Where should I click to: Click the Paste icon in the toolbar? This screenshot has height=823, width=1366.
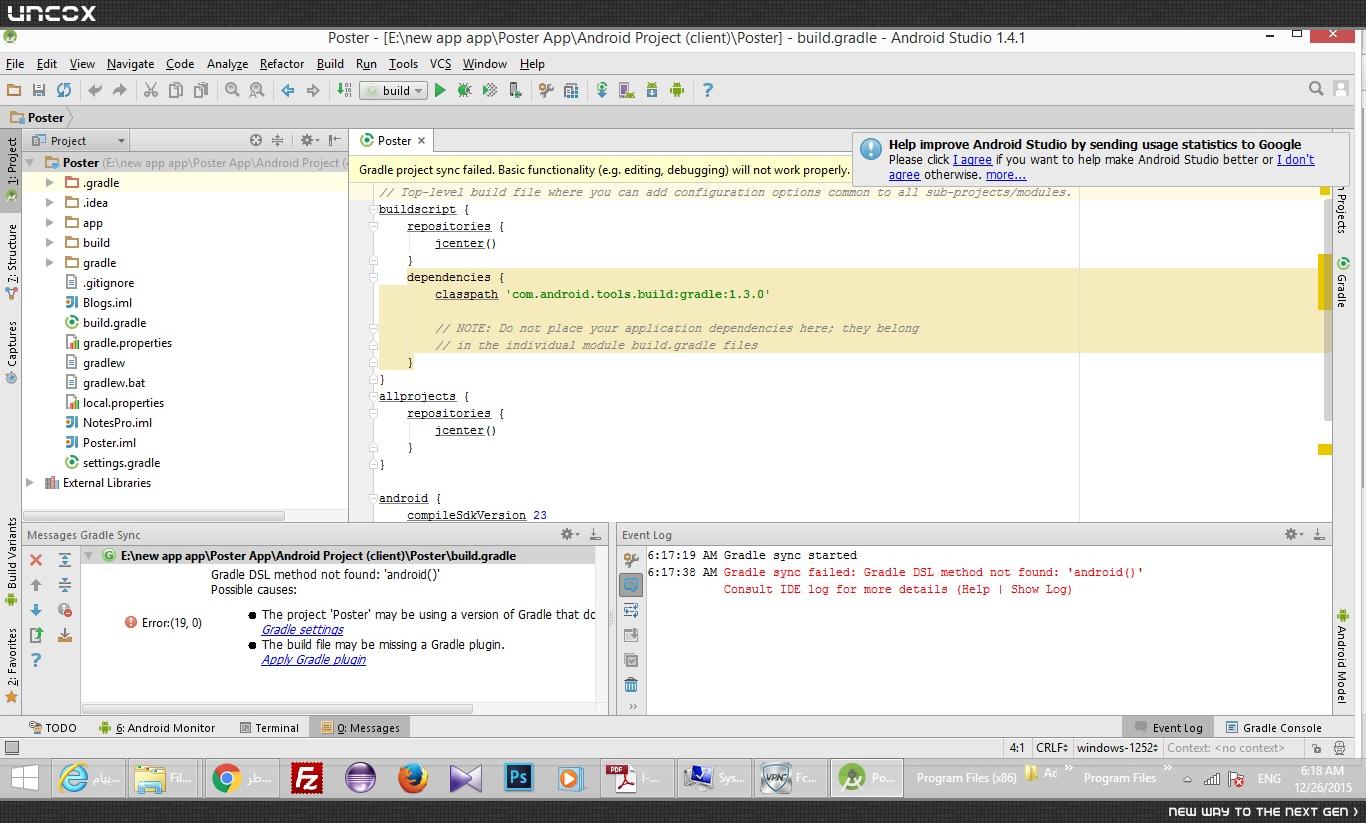click(x=201, y=90)
